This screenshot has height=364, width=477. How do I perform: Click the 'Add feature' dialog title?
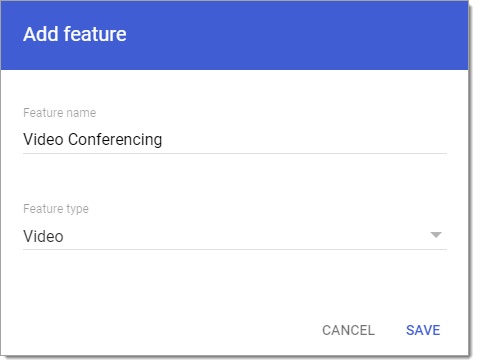75,34
